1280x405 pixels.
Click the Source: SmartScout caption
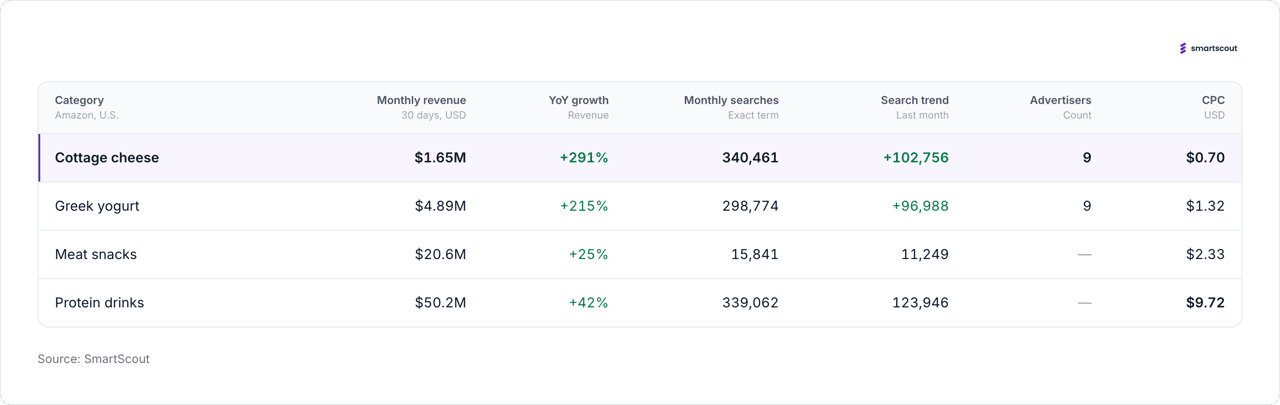coord(94,359)
